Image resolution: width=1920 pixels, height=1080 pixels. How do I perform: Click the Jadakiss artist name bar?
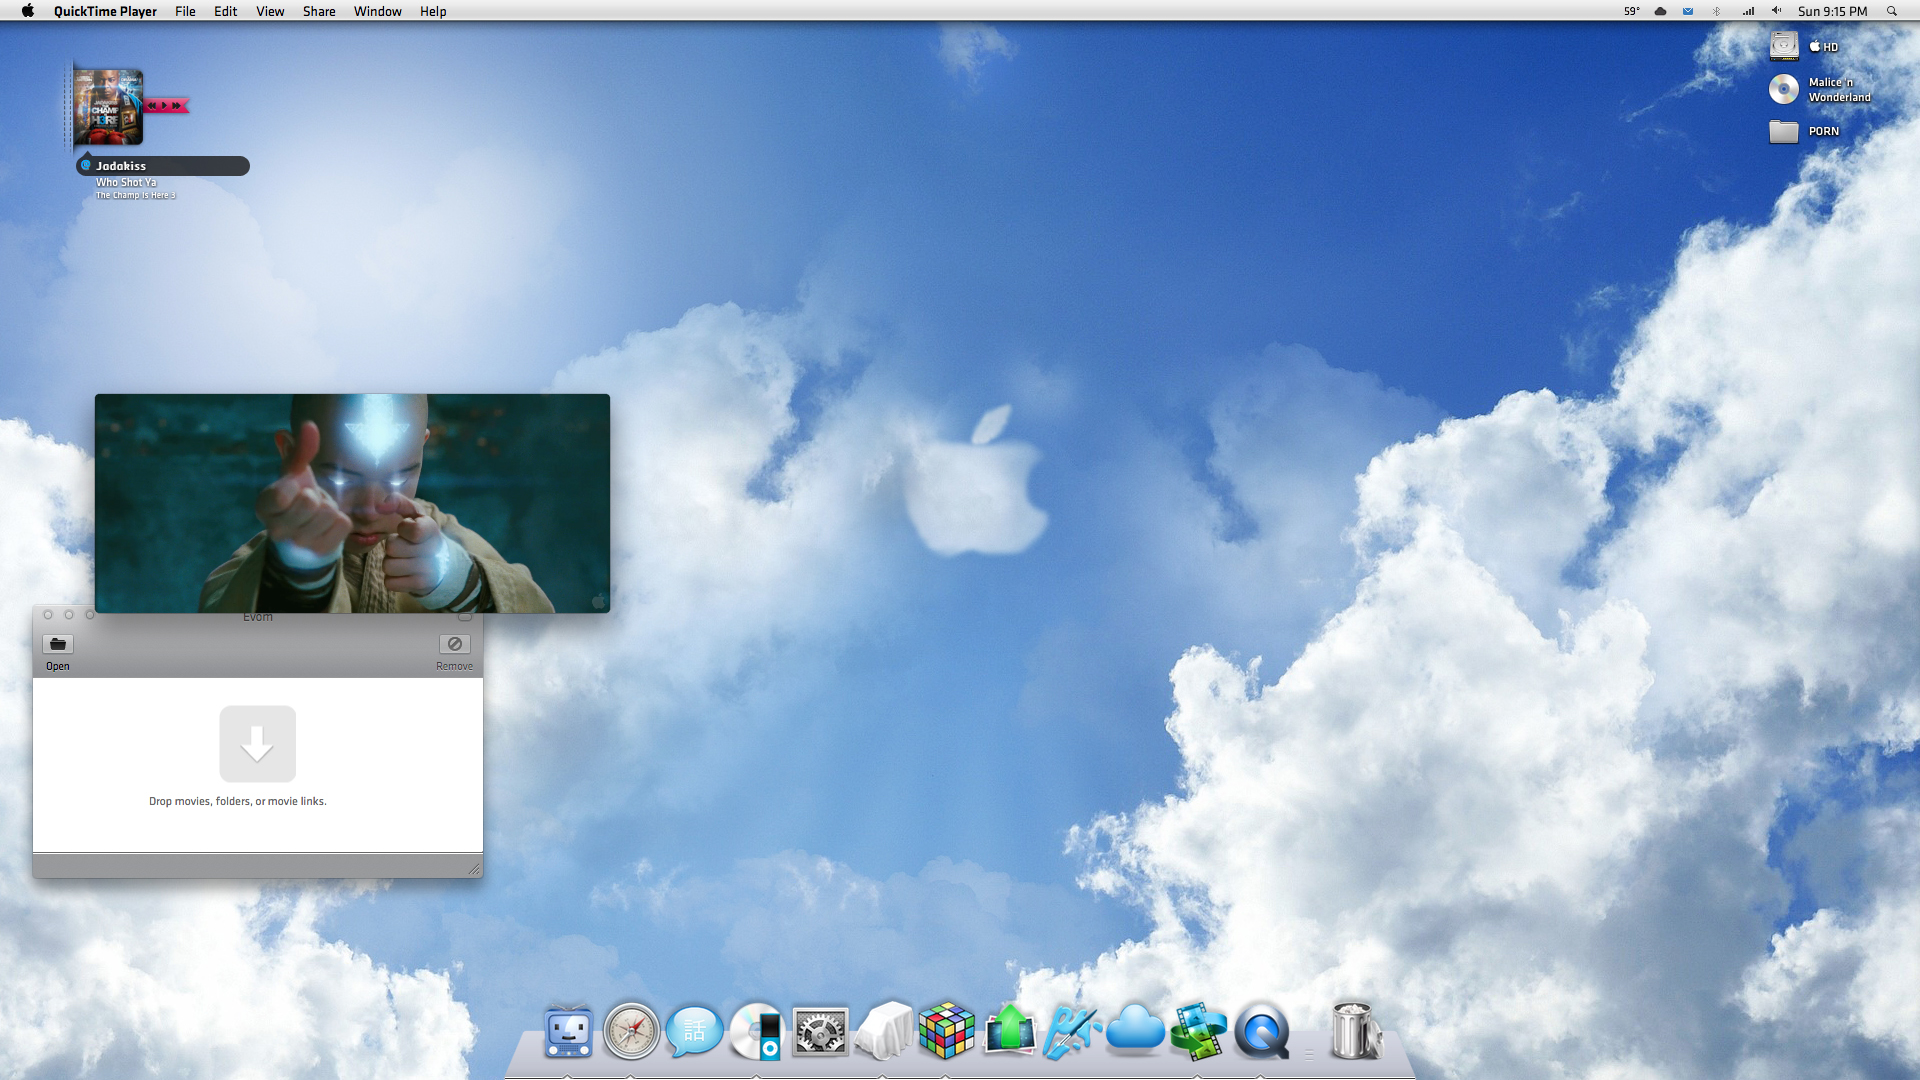(x=163, y=166)
